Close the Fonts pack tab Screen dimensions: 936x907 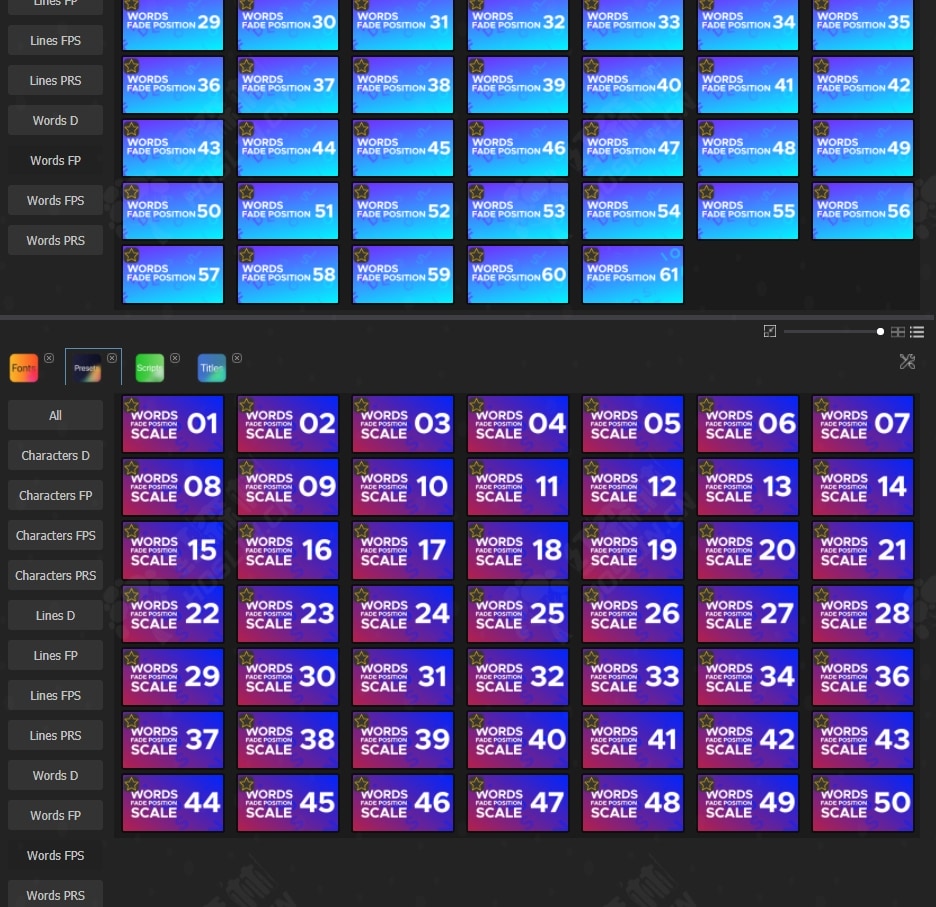tap(49, 358)
